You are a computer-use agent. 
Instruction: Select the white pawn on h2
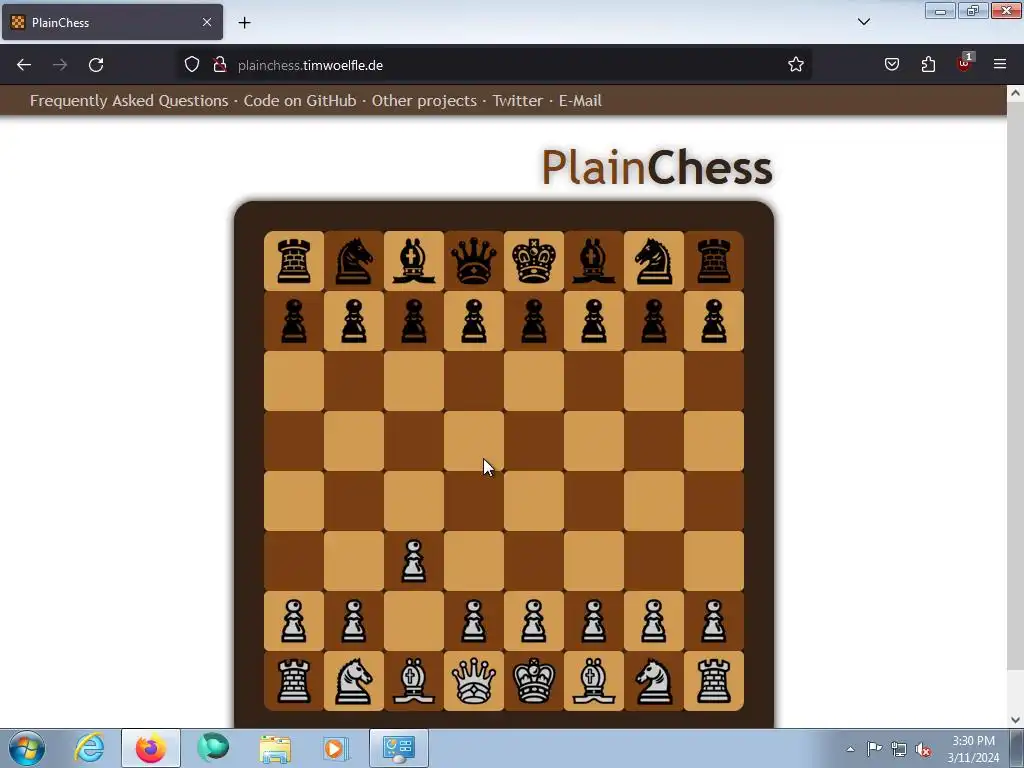[714, 621]
